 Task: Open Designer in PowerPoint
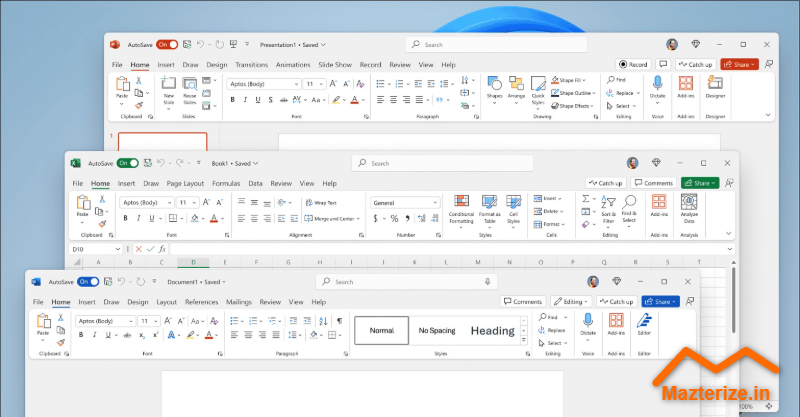click(x=715, y=87)
